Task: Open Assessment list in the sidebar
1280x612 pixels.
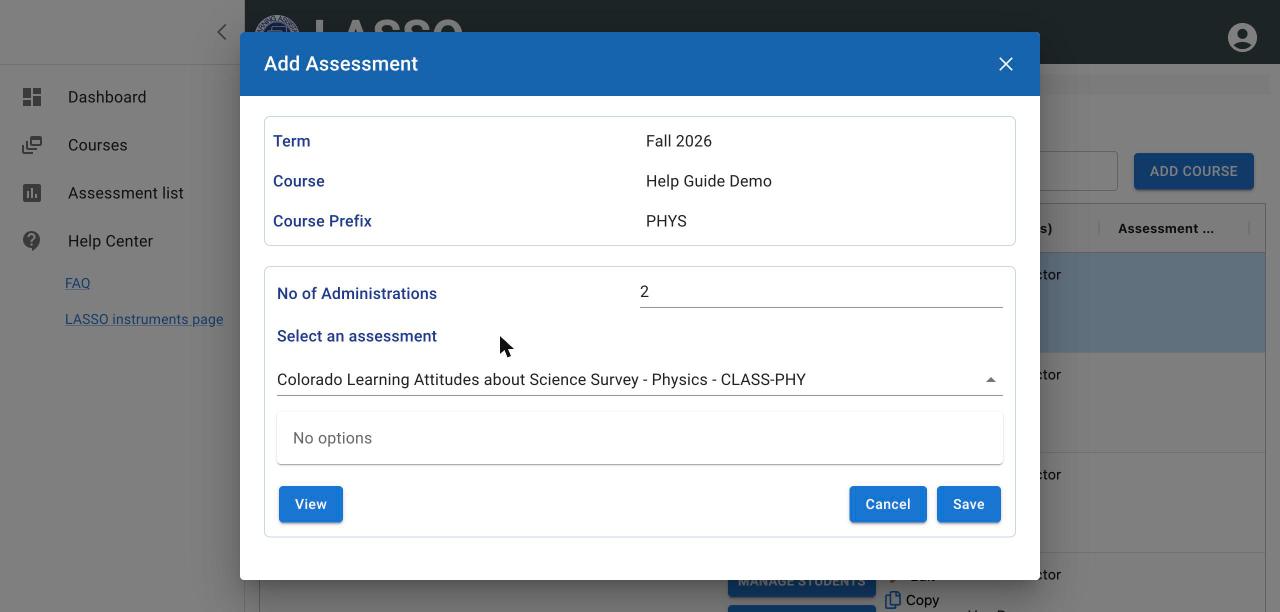Action: pyautogui.click(x=126, y=193)
